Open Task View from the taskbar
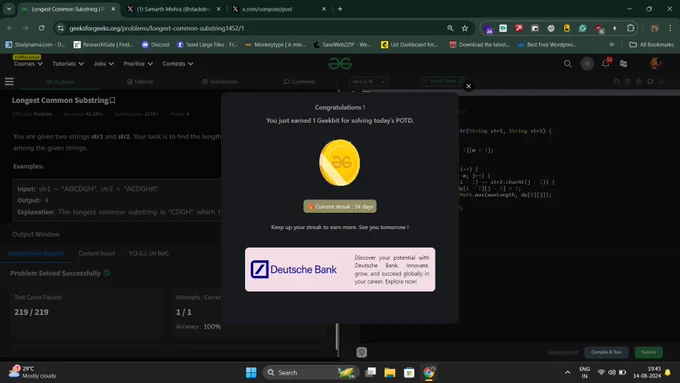The width and height of the screenshot is (680, 383). [x=371, y=373]
